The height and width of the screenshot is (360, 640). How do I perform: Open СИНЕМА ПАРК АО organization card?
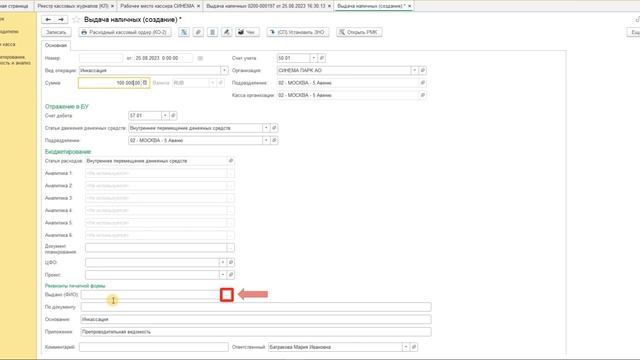422,71
